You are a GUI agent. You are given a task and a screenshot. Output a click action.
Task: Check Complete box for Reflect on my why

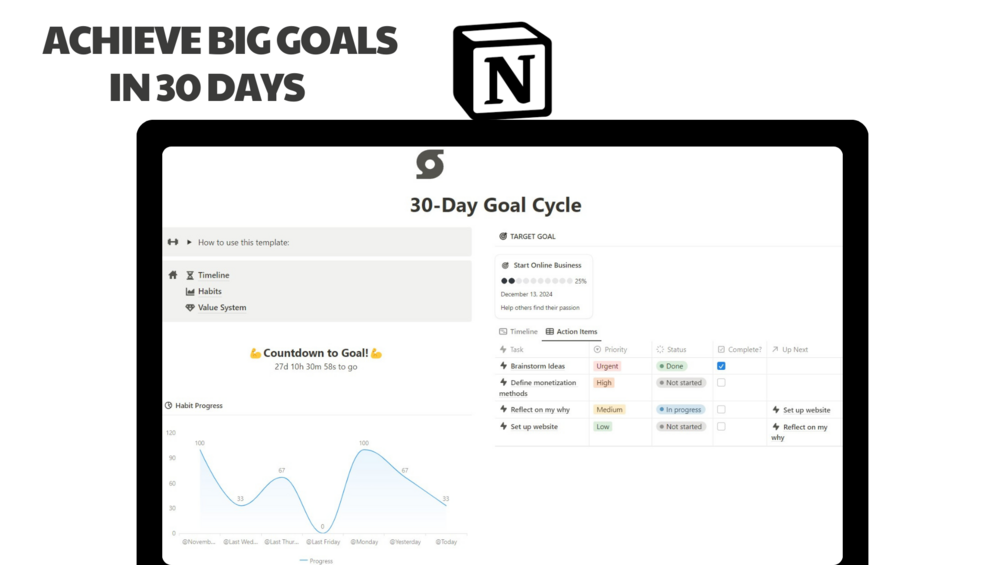pyautogui.click(x=721, y=409)
